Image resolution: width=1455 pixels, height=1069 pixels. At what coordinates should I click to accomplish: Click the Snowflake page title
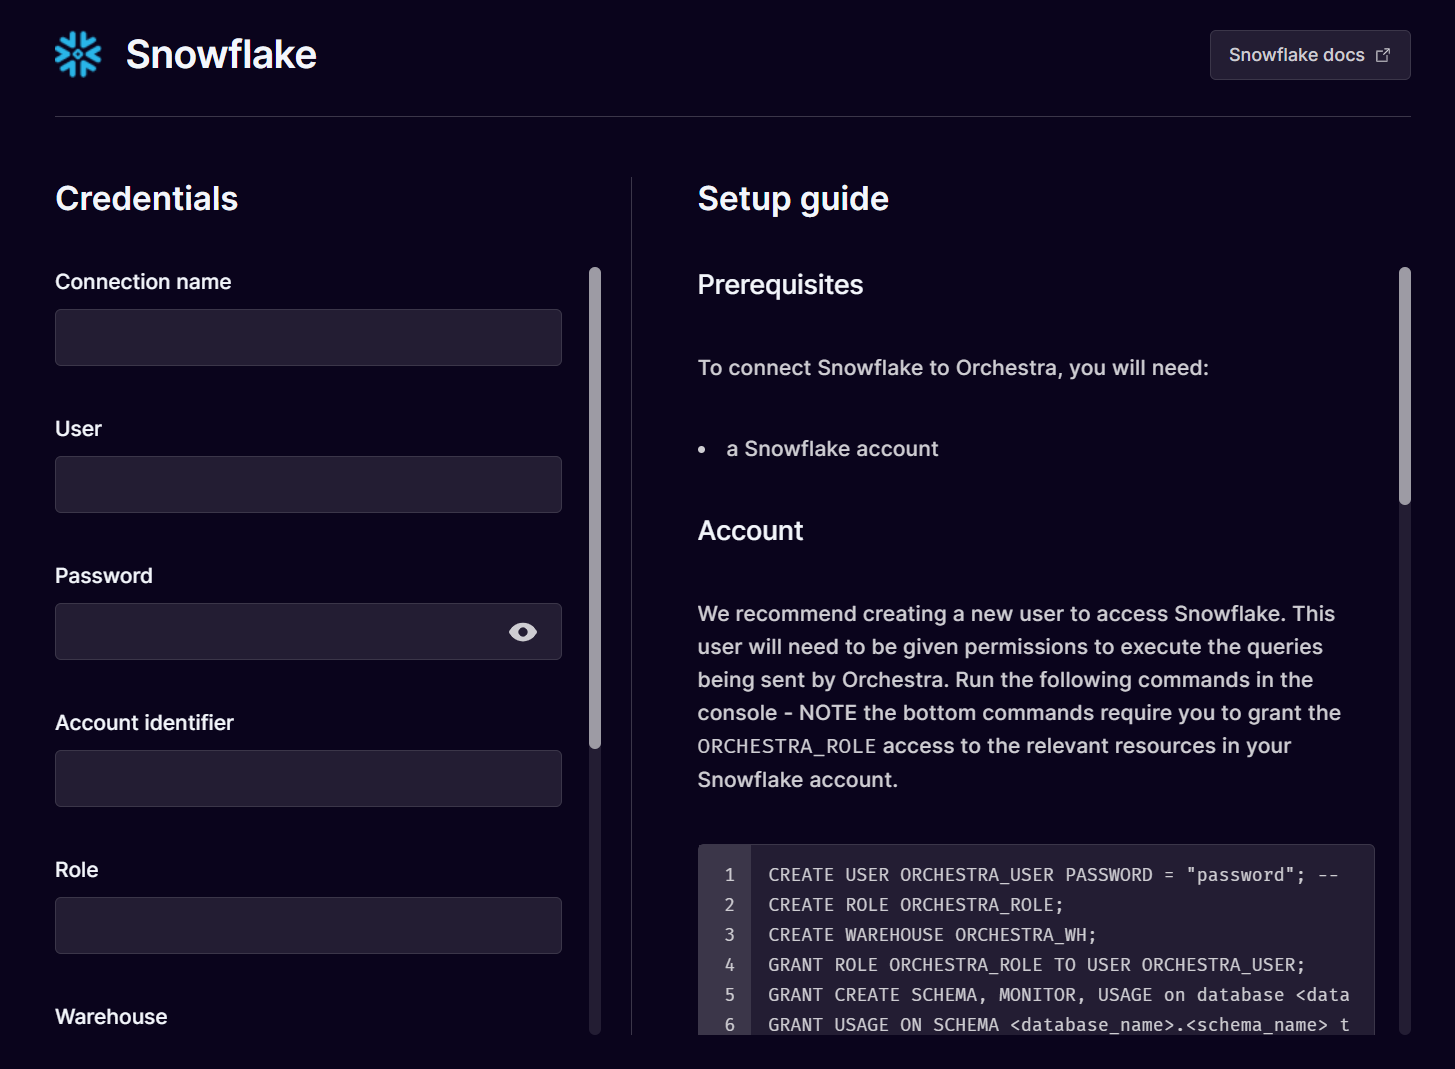(x=221, y=54)
